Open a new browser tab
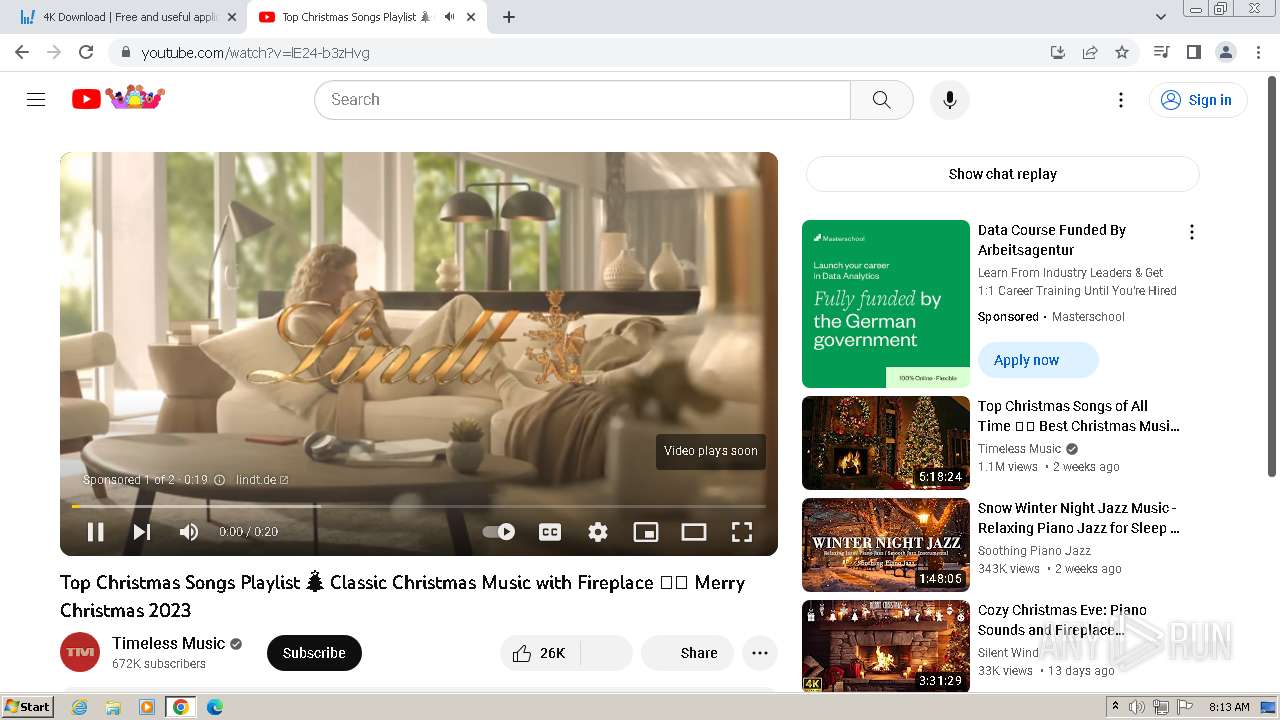The width and height of the screenshot is (1280, 720). coord(509,17)
